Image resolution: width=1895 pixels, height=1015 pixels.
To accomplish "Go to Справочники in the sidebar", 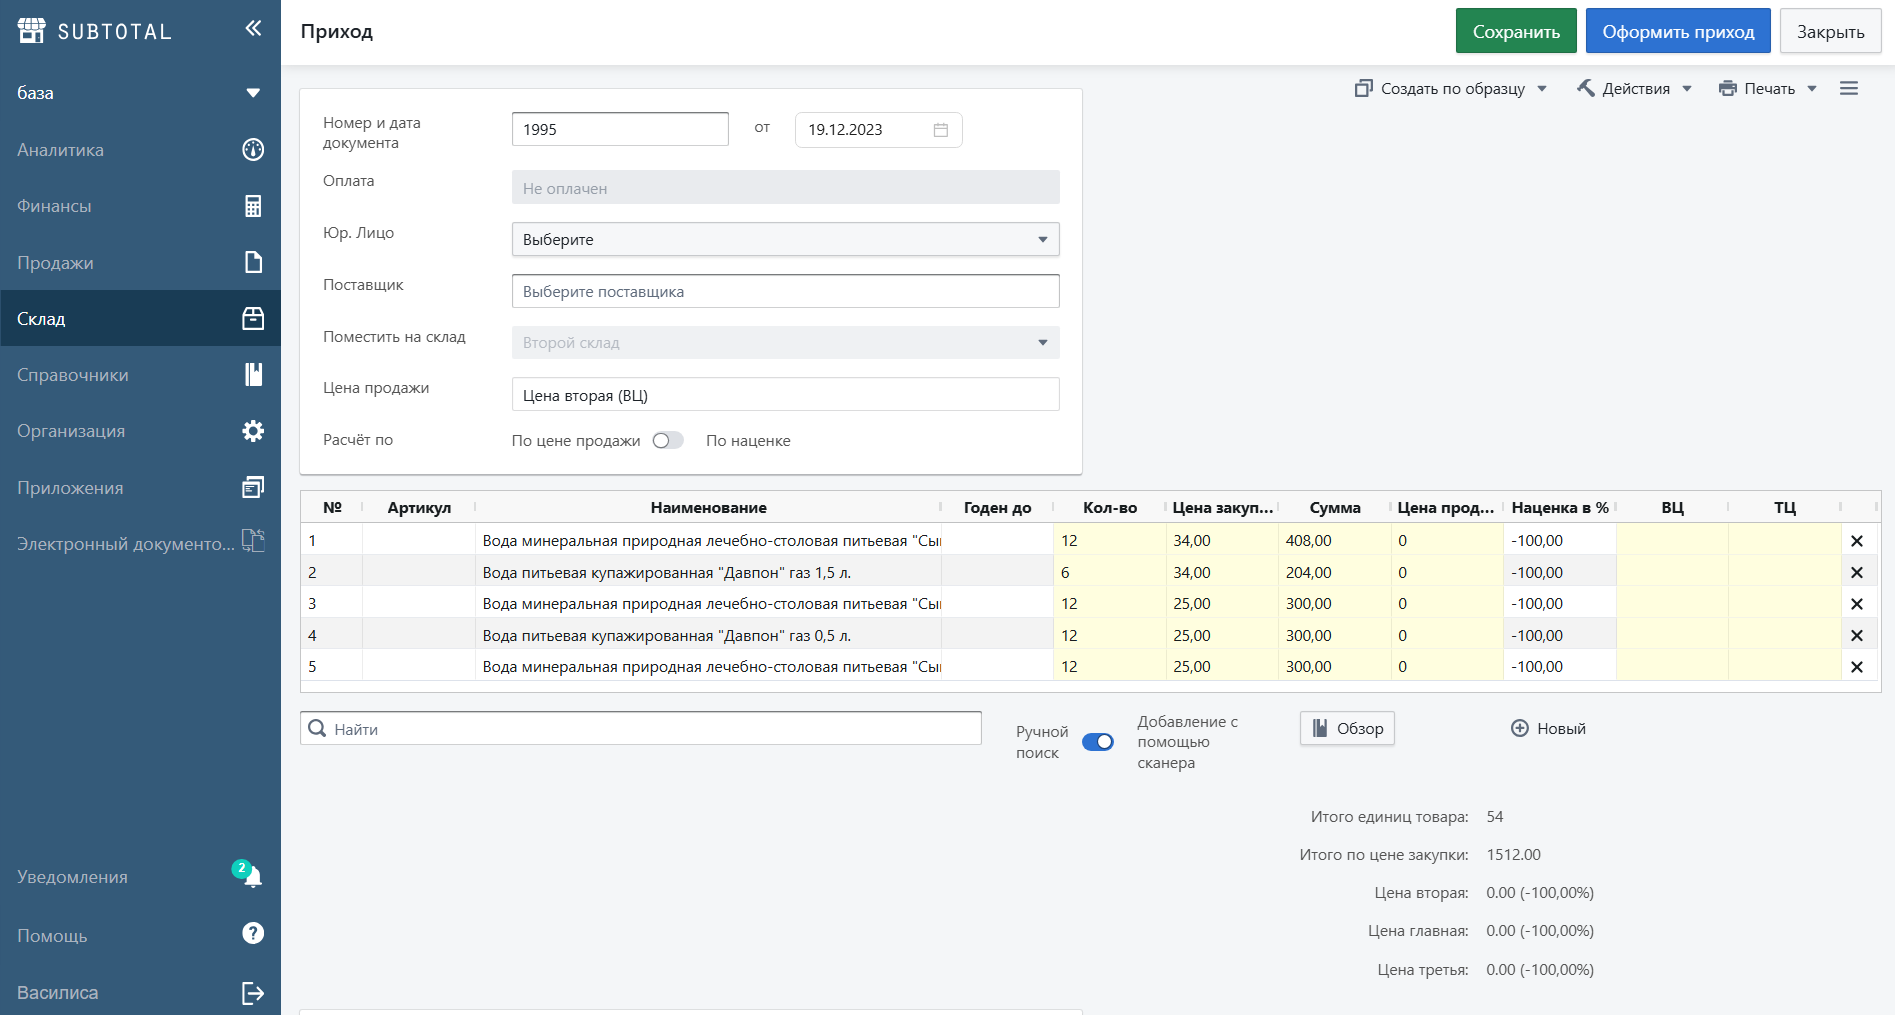I will click(140, 375).
